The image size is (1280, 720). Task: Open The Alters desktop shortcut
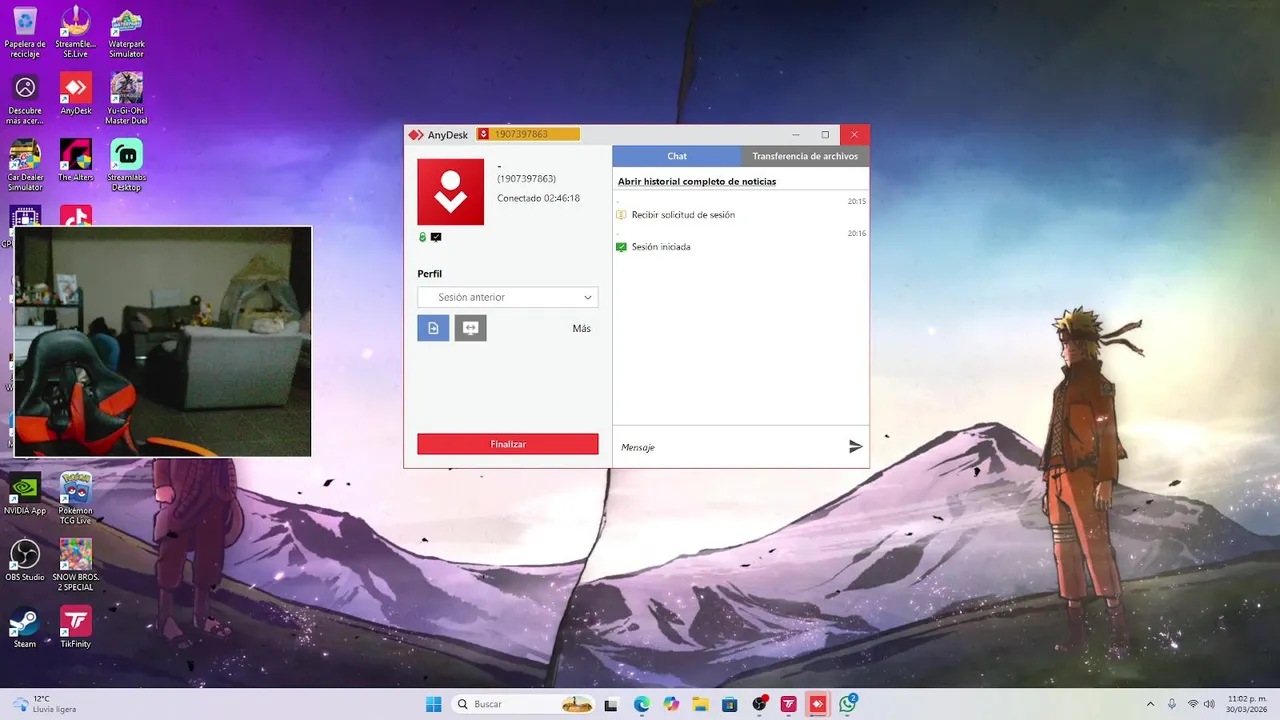coord(76,160)
